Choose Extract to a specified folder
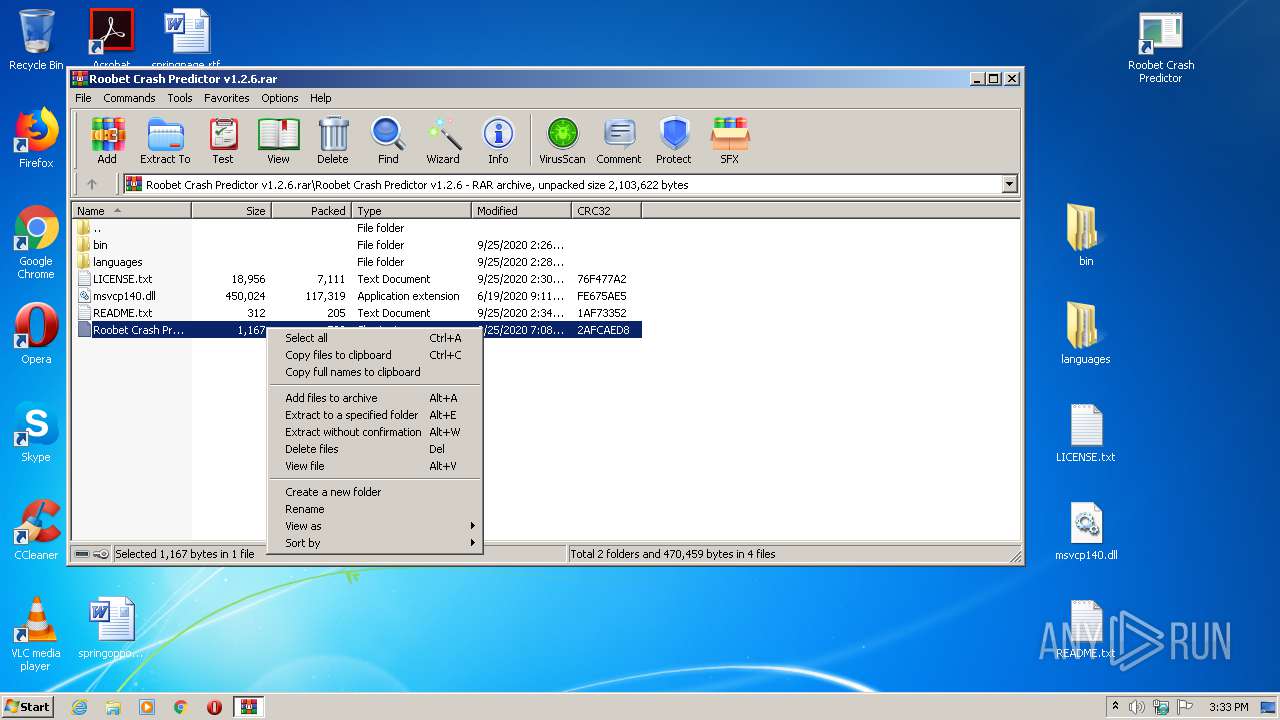The image size is (1280, 720). click(375, 415)
